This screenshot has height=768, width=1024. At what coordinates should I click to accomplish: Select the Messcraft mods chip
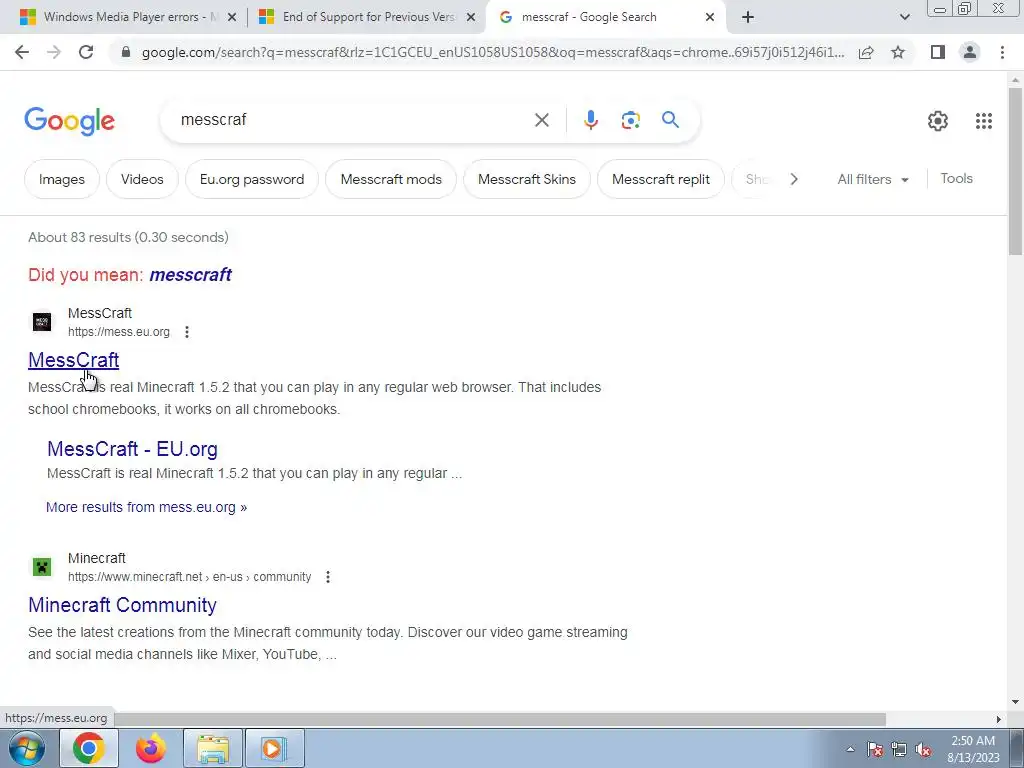391,179
